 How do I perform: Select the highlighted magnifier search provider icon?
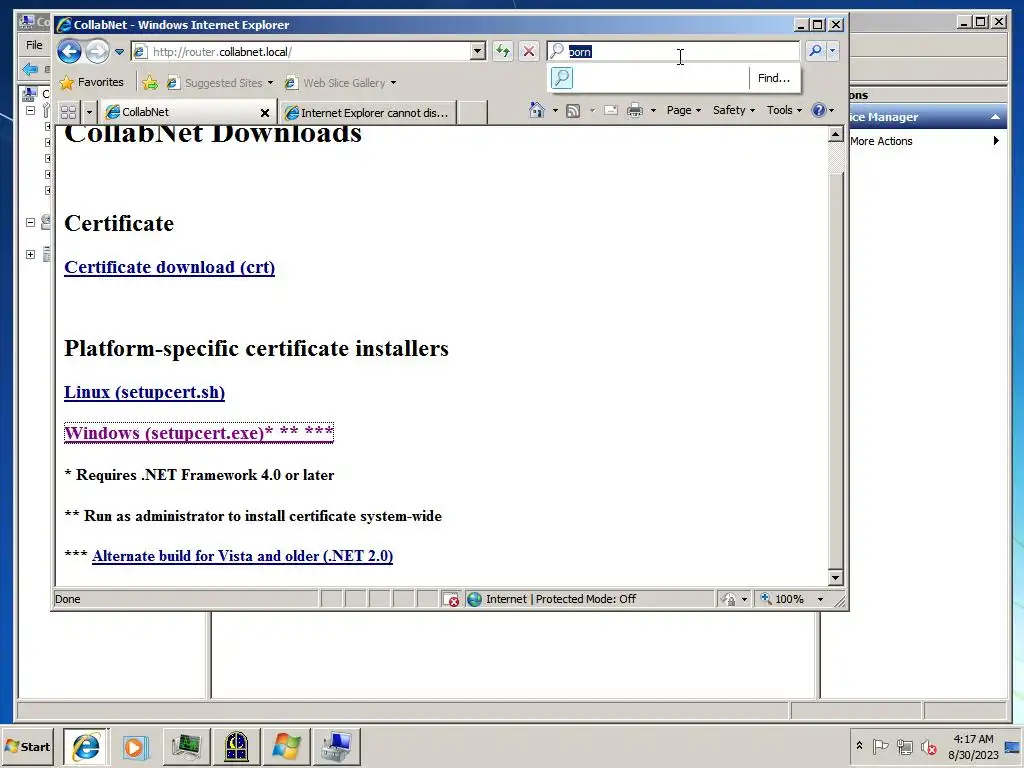tap(562, 78)
